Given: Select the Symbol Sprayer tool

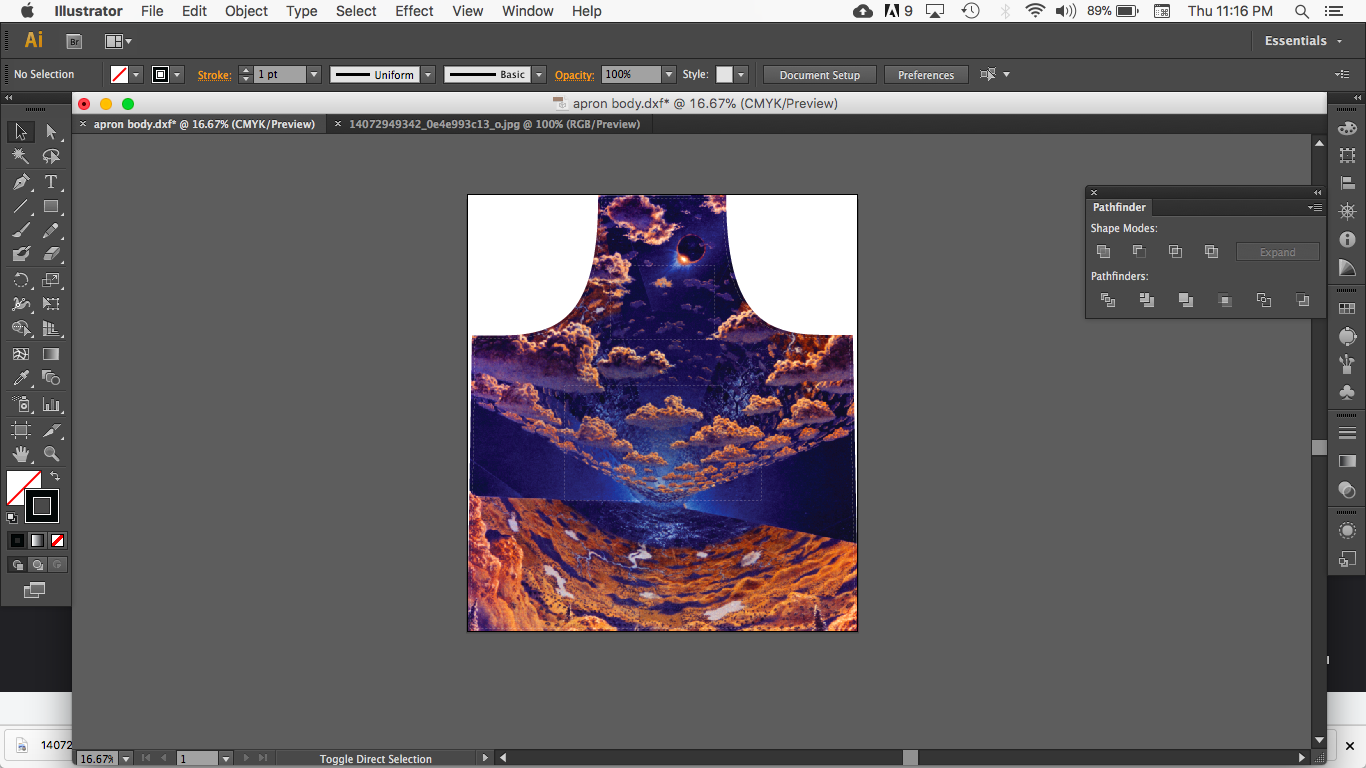Looking at the screenshot, I should (20, 404).
